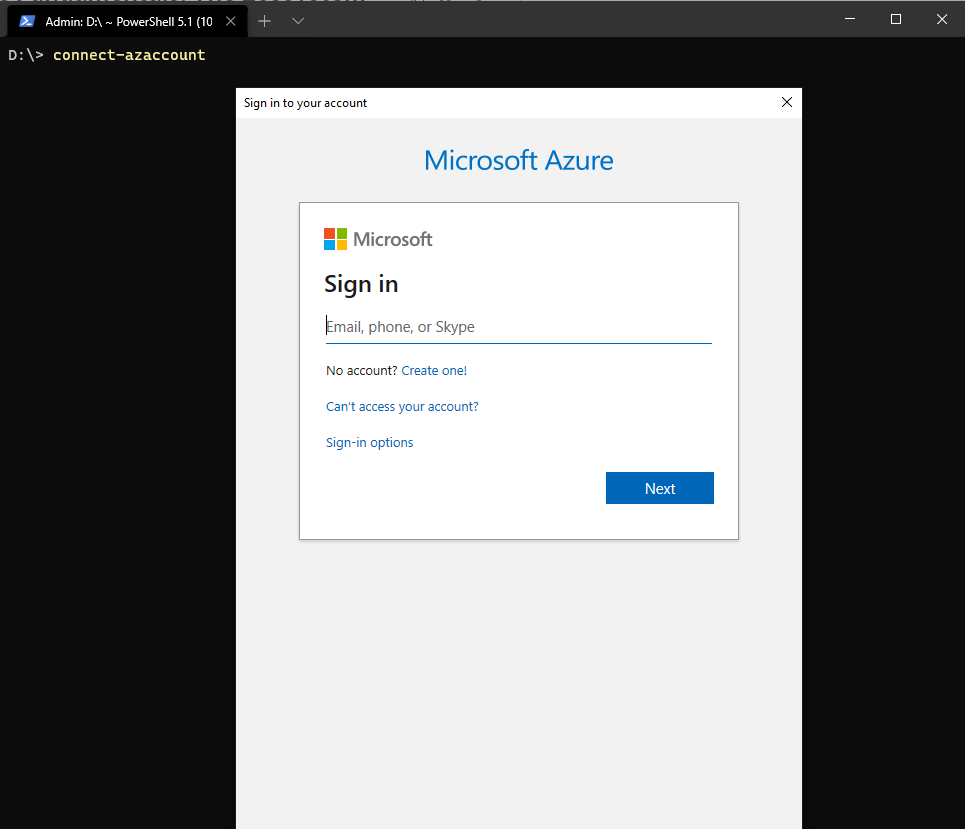Click the Email, phone, or Skype field
965x829 pixels.
(x=519, y=327)
